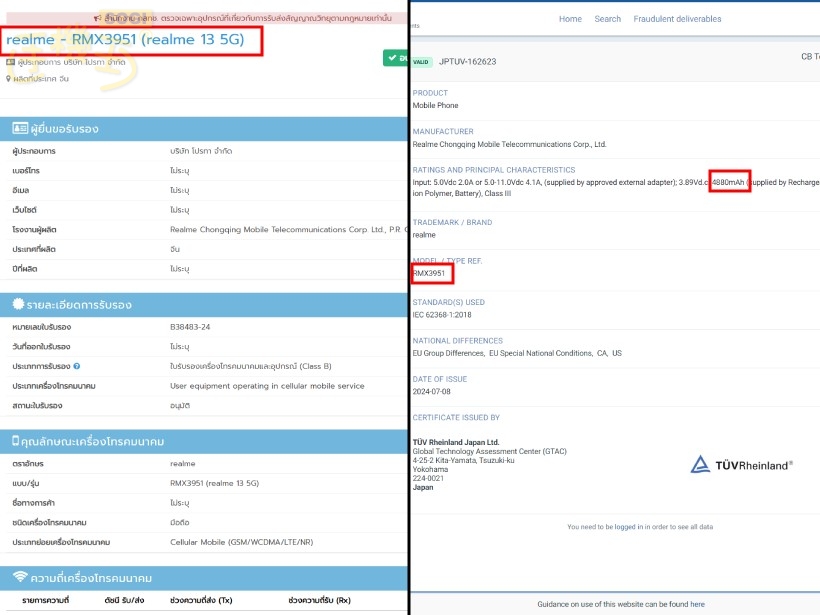
Task: Open the Search navigation link
Action: pyautogui.click(x=607, y=19)
